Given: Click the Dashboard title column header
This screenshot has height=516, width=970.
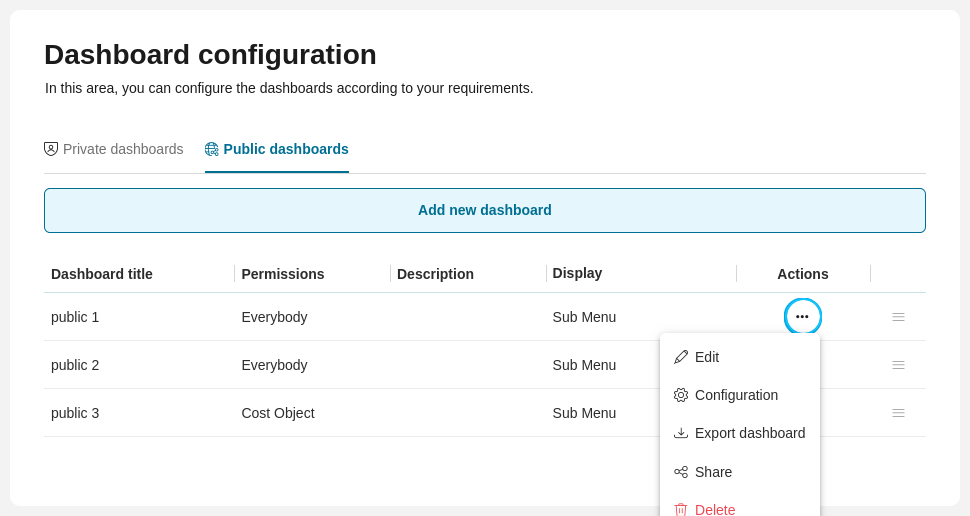Looking at the screenshot, I should 101,274.
